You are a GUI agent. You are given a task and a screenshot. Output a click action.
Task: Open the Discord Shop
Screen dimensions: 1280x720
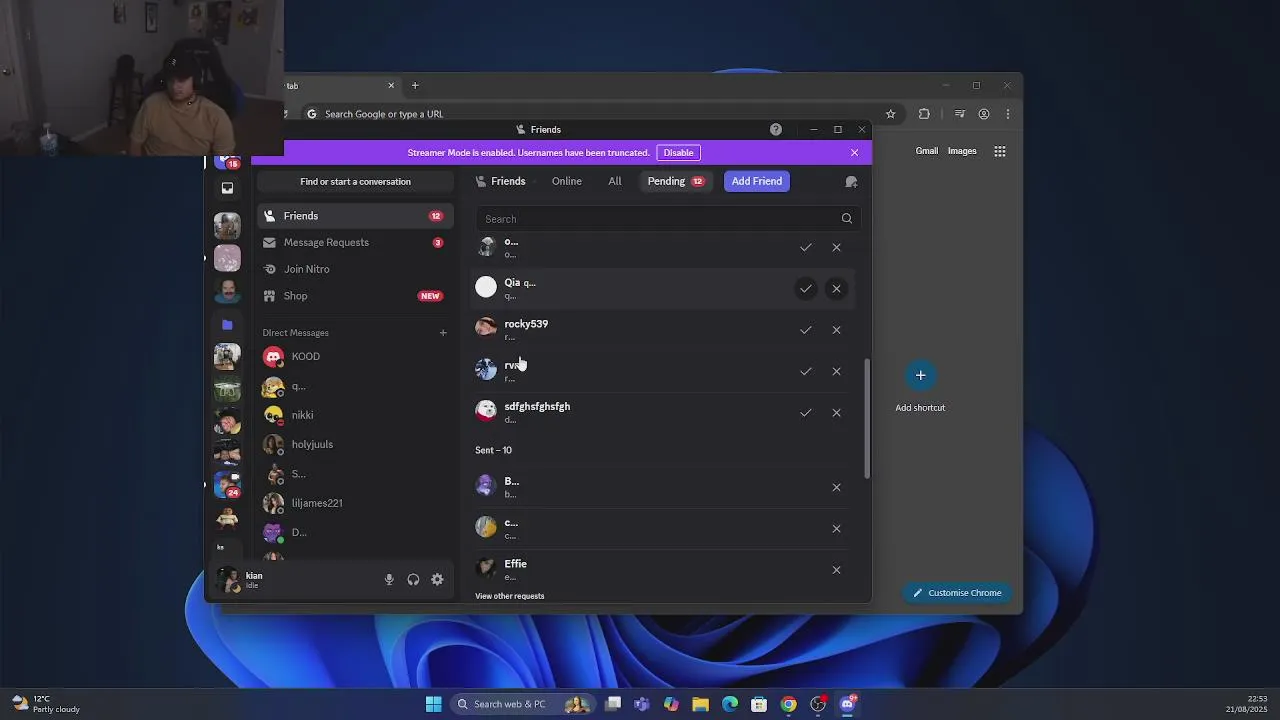tap(355, 296)
